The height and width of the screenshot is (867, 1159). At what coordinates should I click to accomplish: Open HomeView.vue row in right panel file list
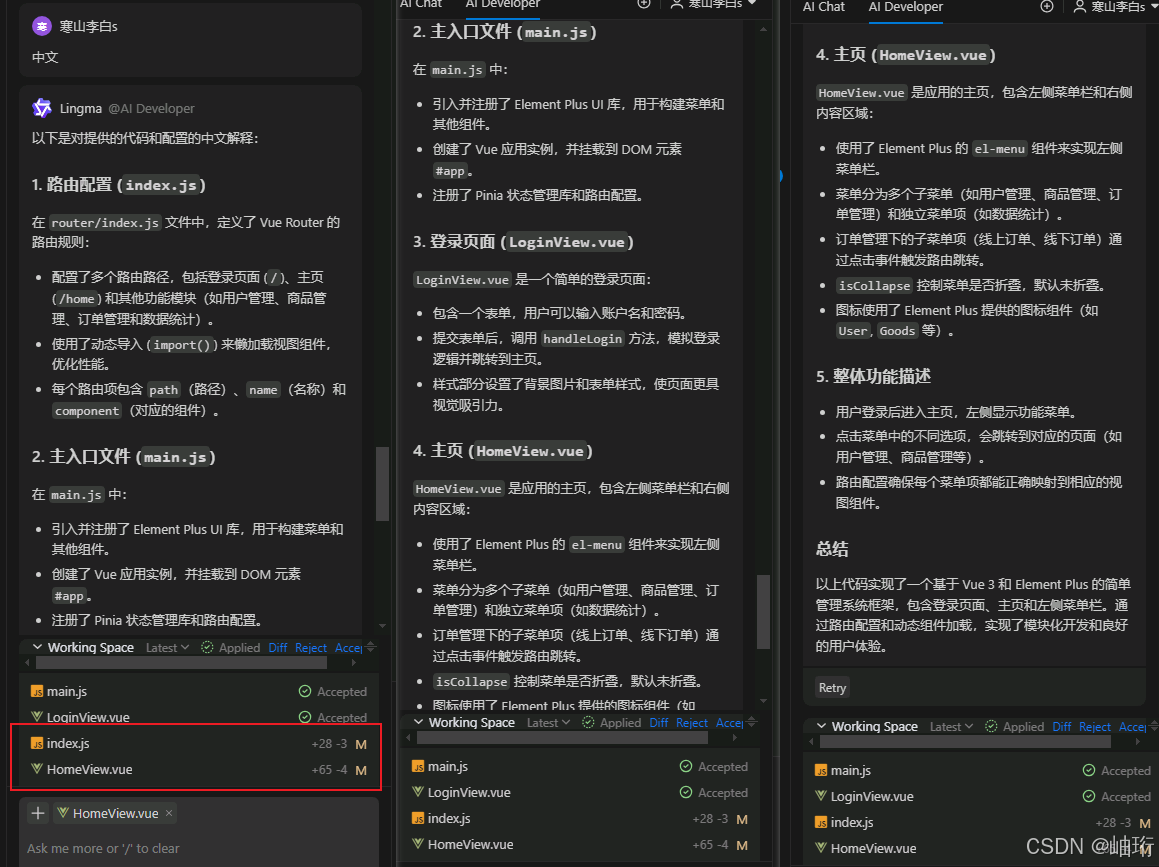982,848
